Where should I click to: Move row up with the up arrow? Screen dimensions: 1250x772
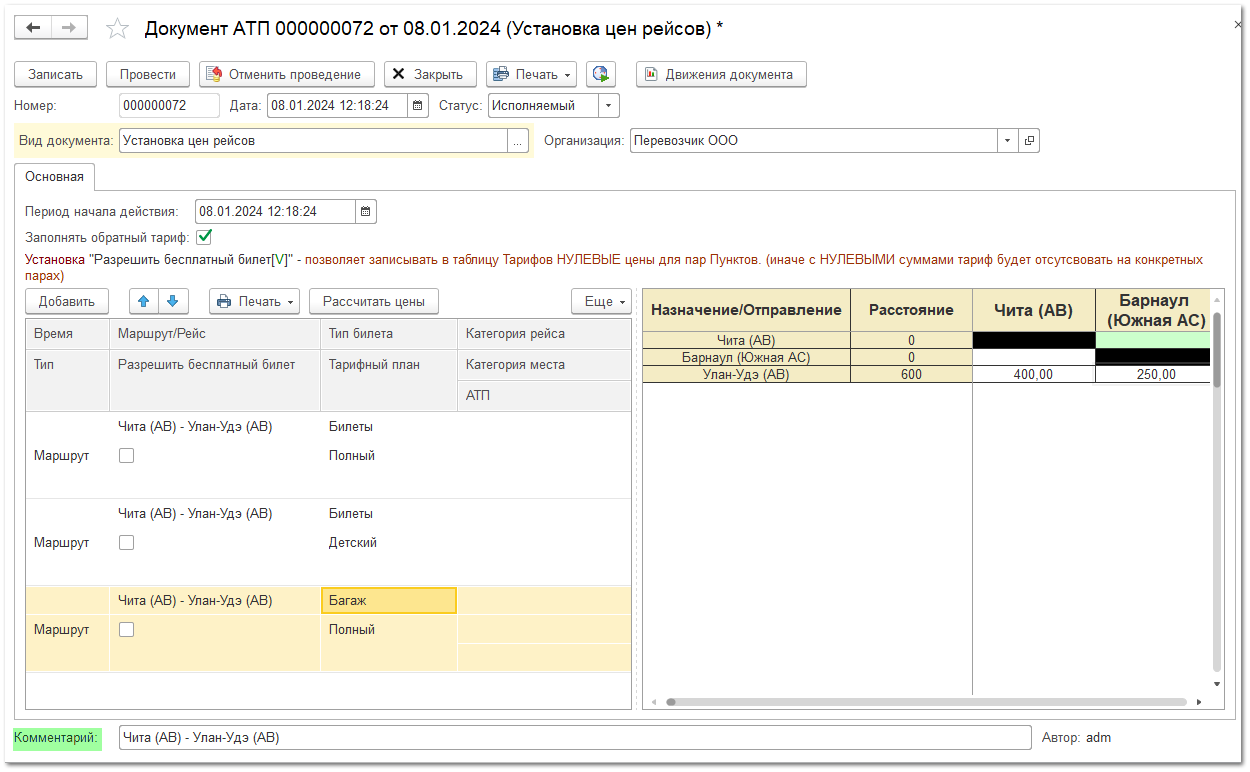144,301
